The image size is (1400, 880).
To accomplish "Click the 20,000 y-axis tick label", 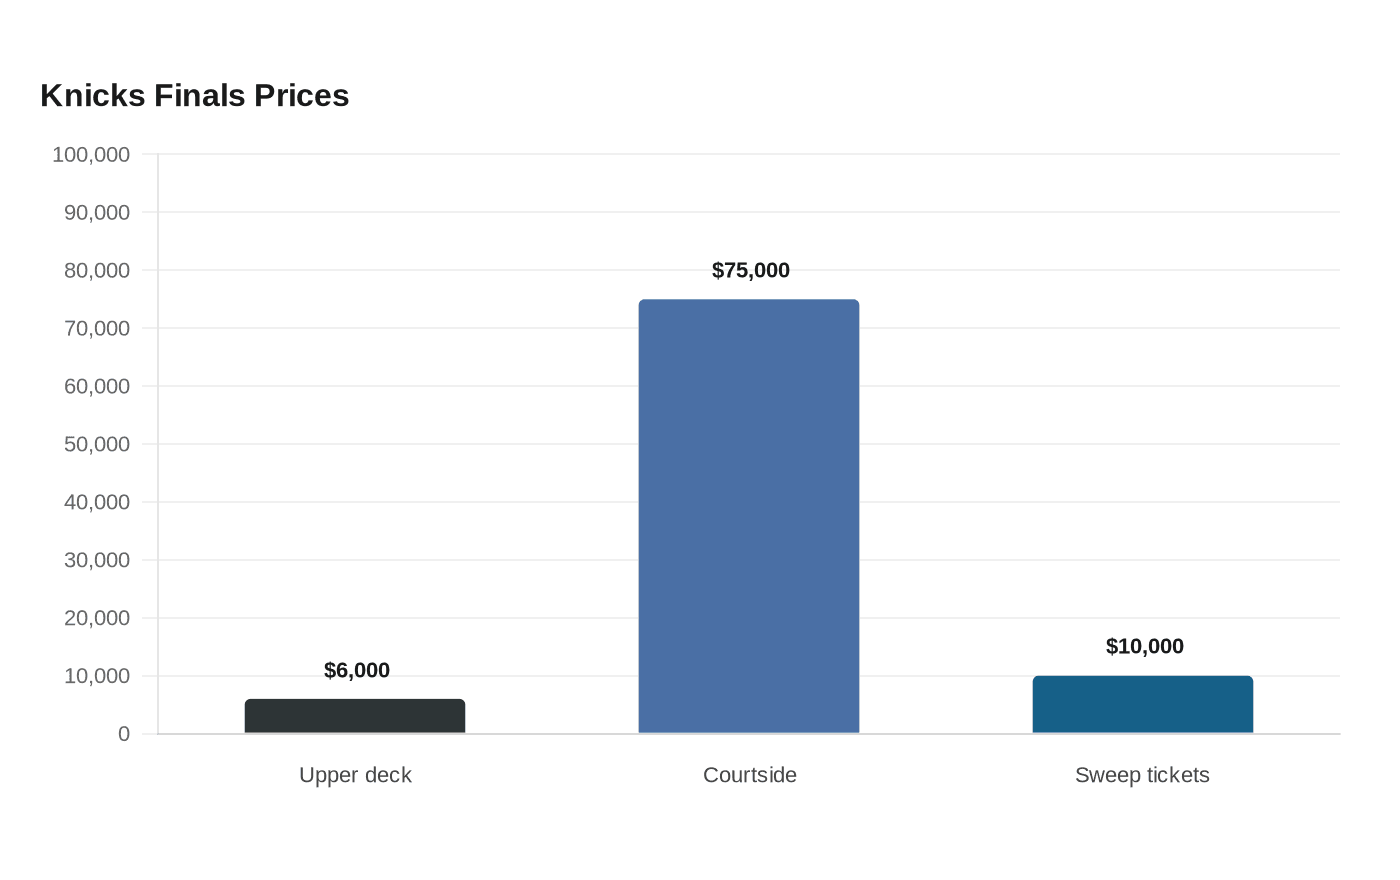I will (97, 619).
